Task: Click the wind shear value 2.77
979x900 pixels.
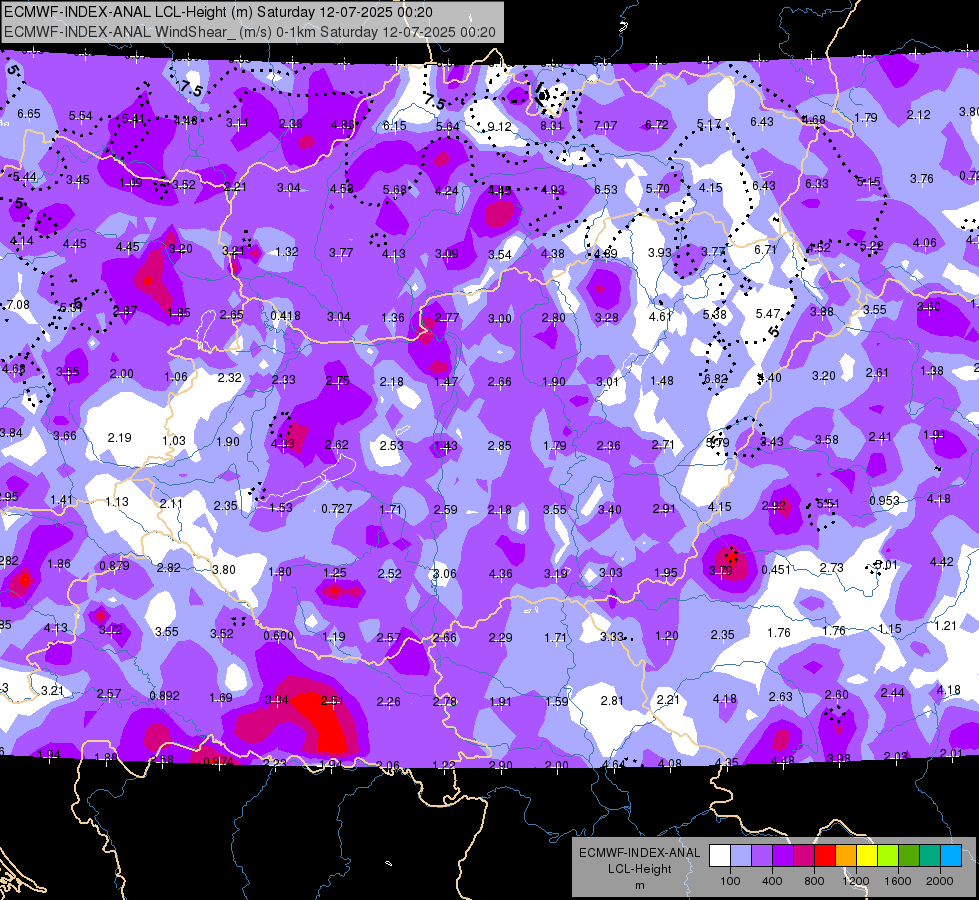Action: (x=447, y=318)
